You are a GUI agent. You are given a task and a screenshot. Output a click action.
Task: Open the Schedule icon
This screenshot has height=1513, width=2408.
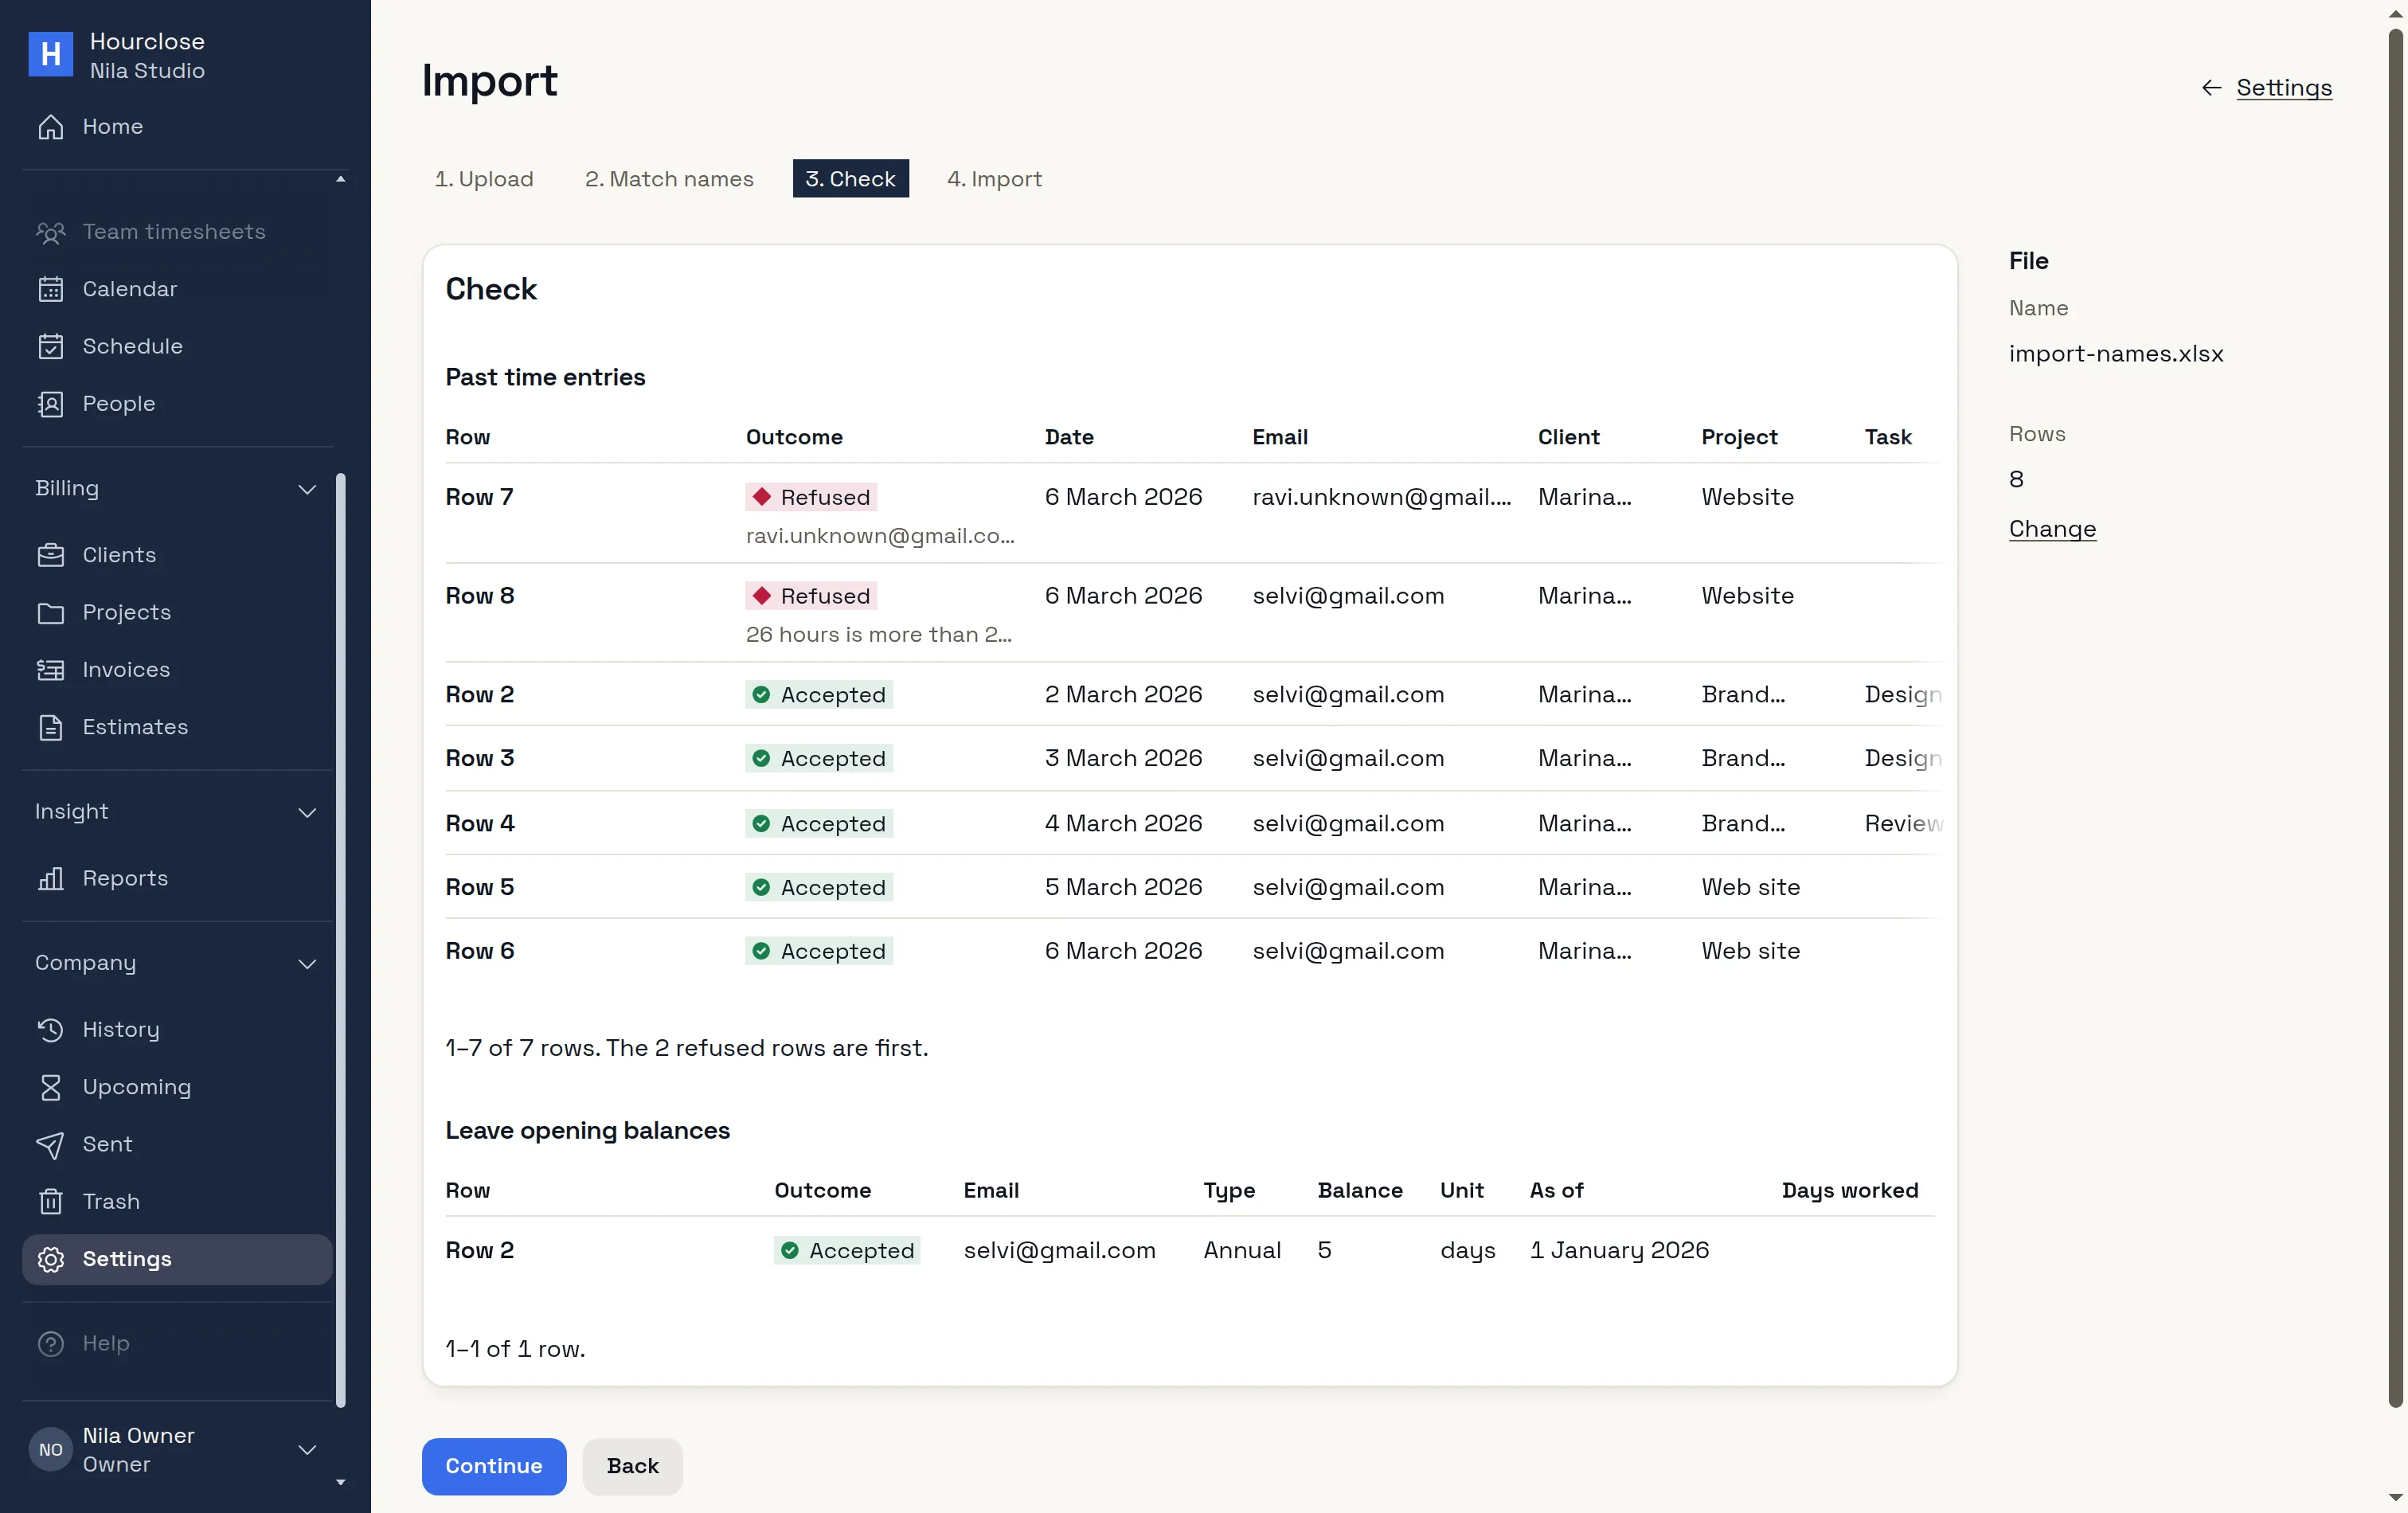click(x=50, y=346)
